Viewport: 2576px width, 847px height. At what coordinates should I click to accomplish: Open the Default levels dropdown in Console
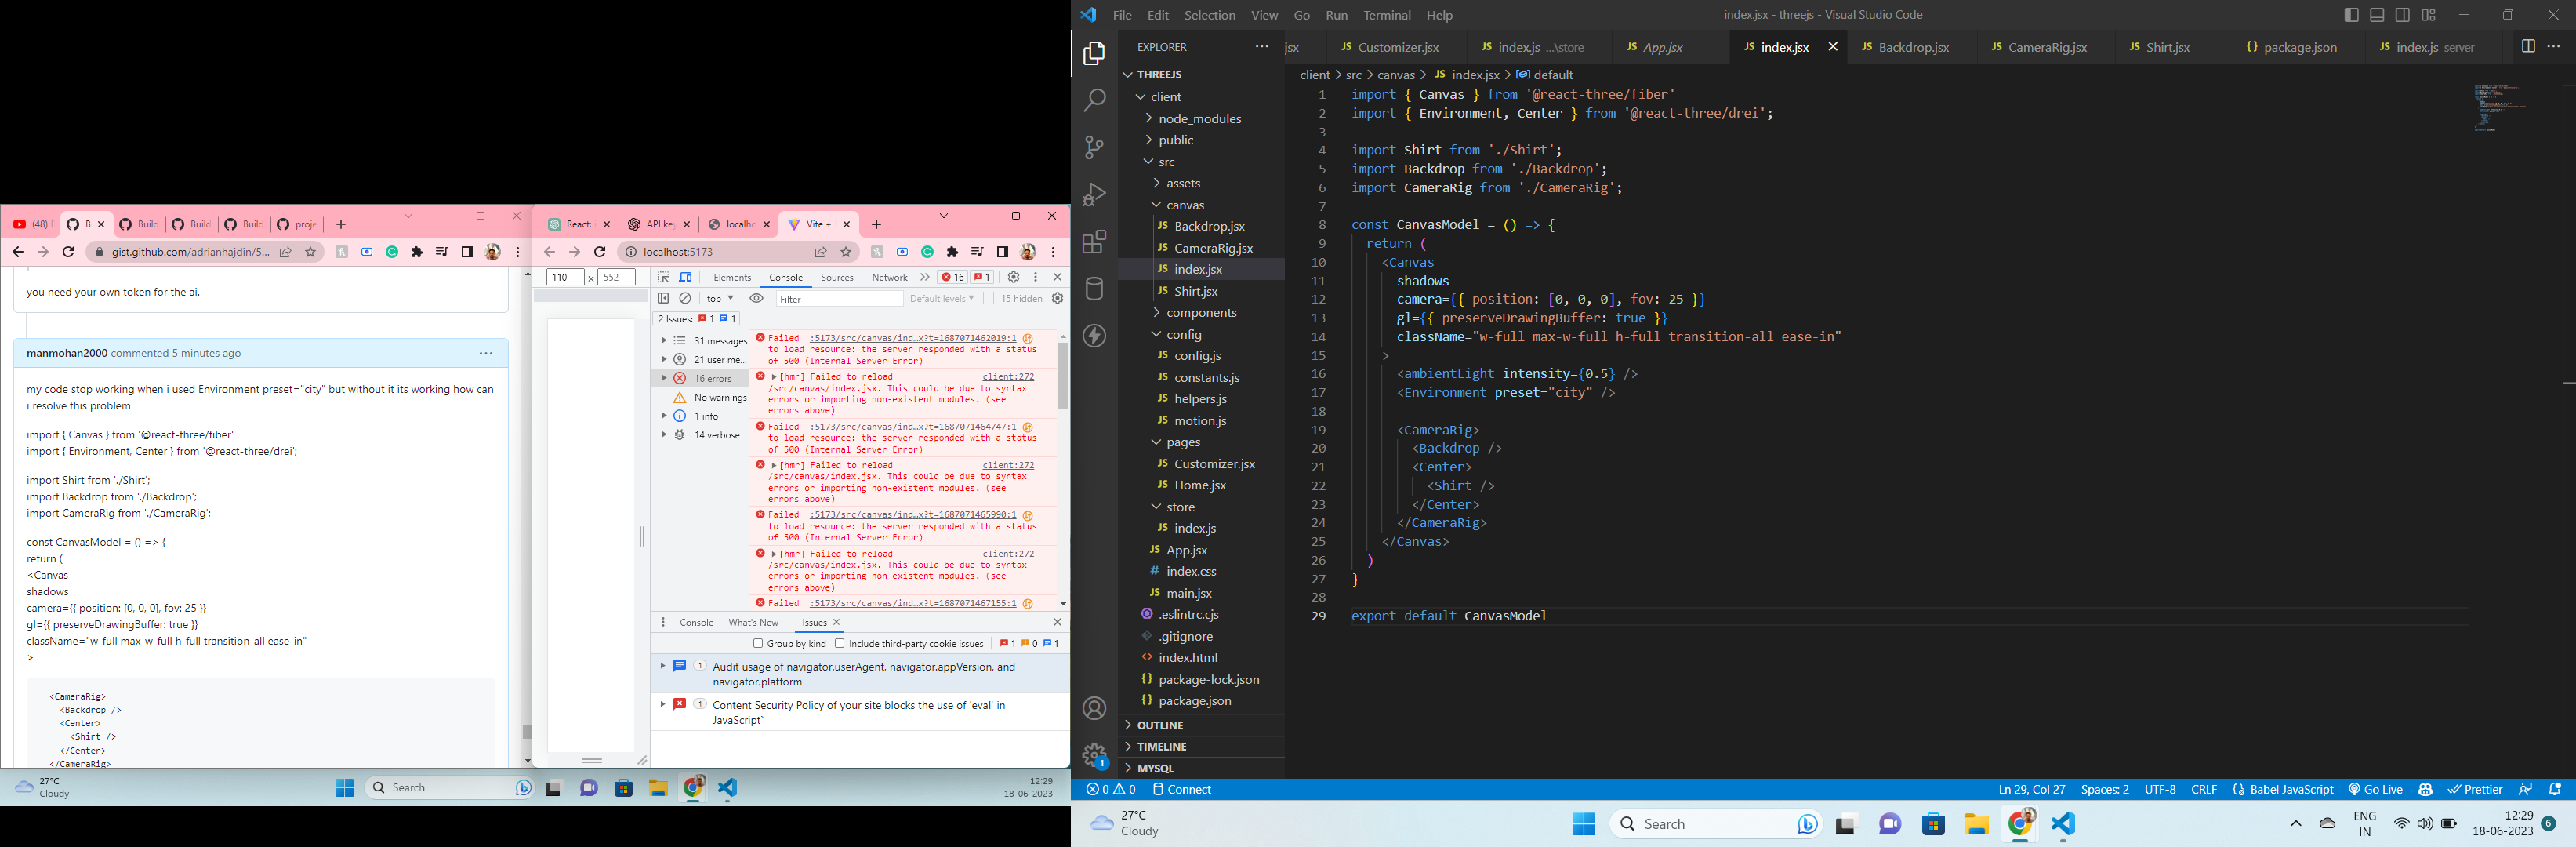coord(941,298)
